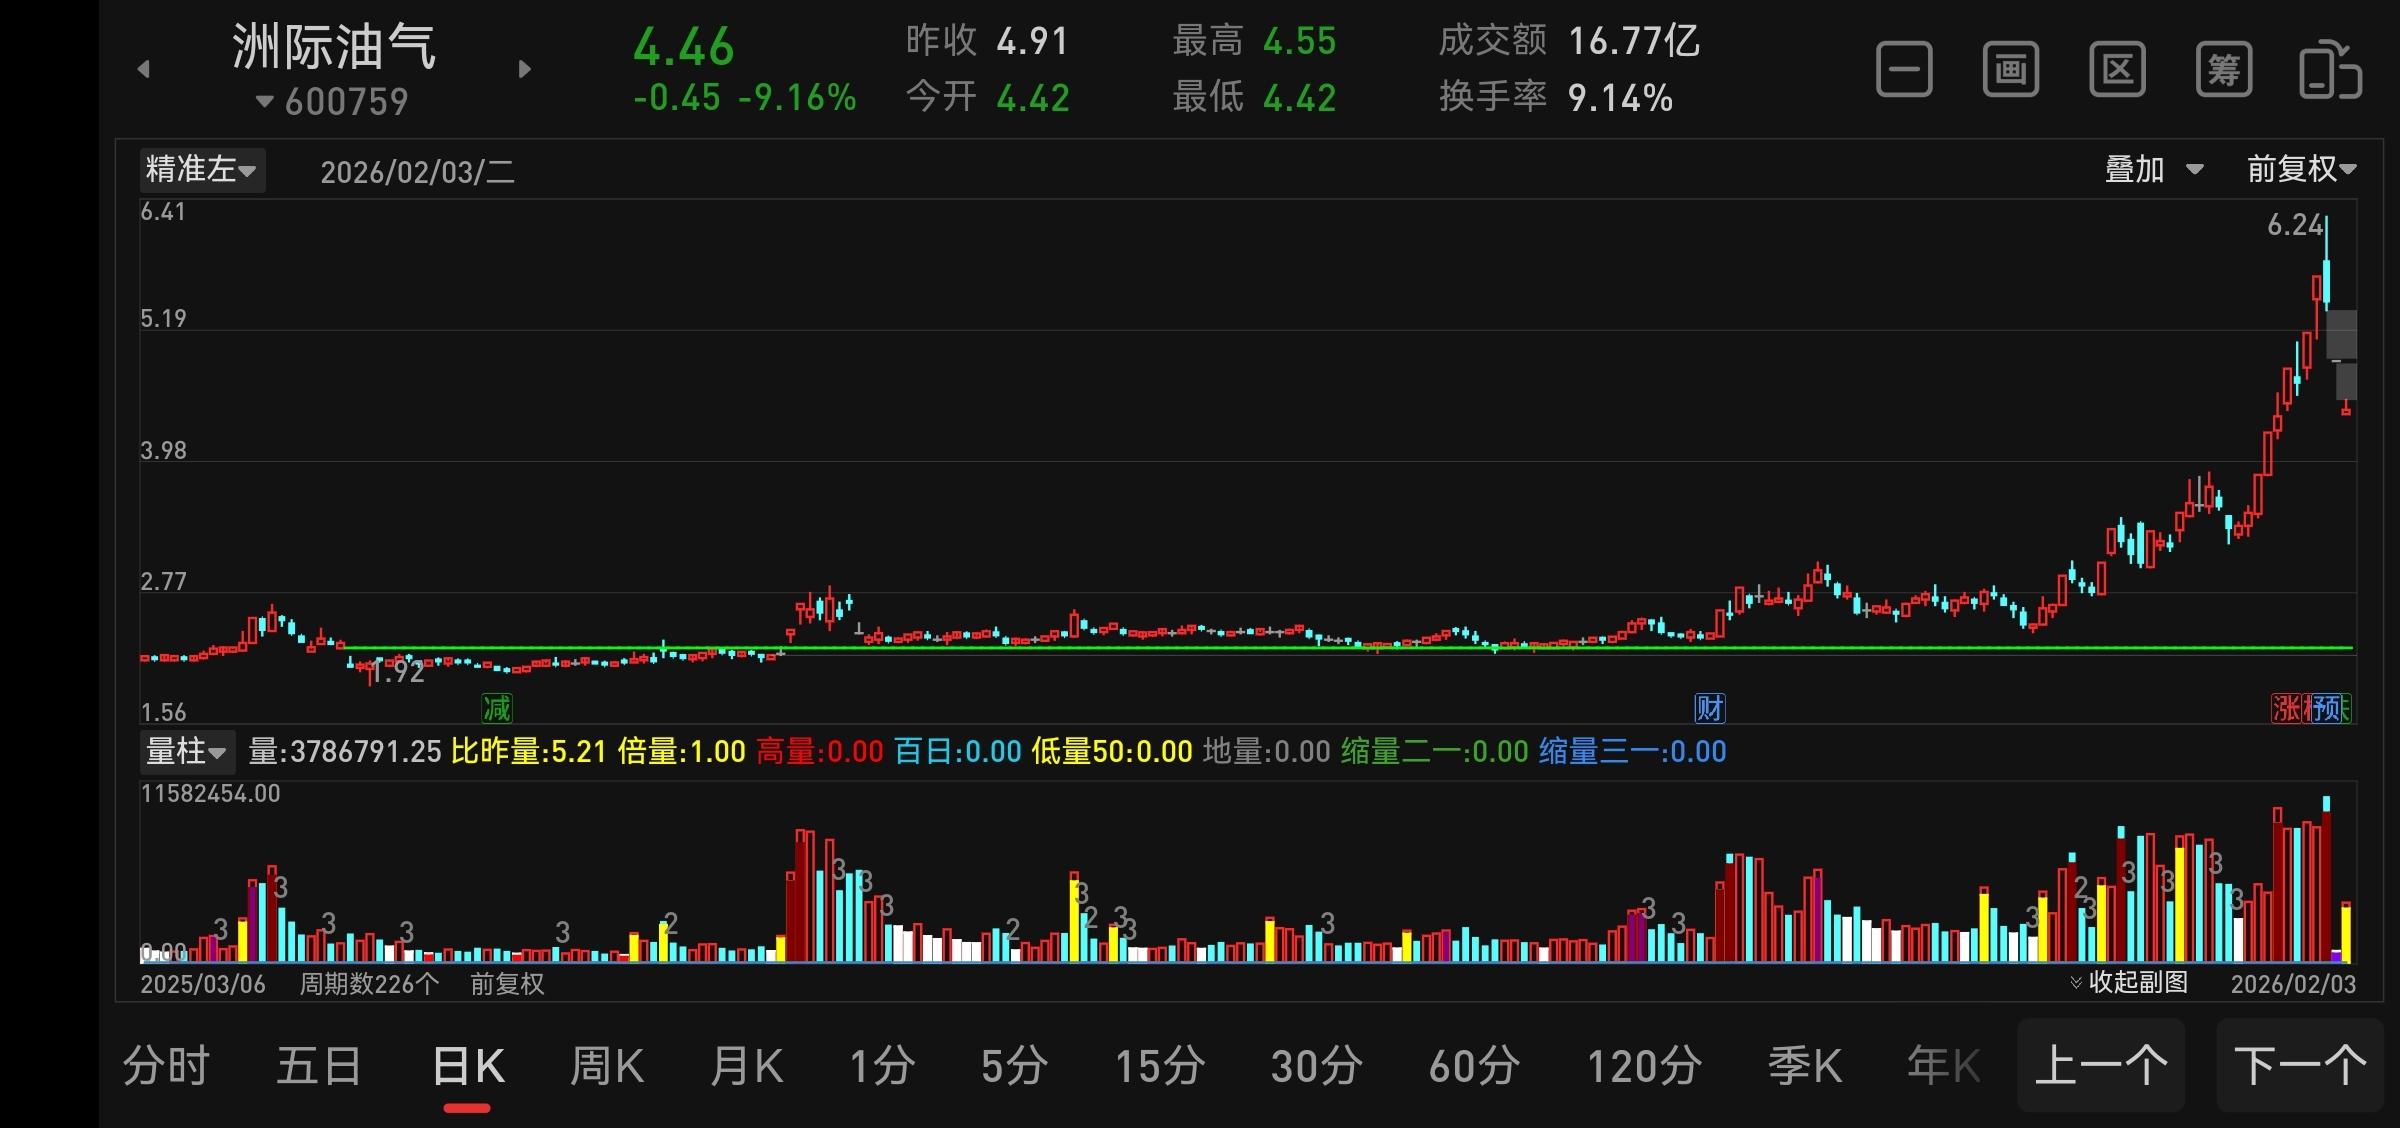Image resolution: width=2400 pixels, height=1128 pixels.
Task: Collapse sub-chart via 收起副图
Action: 2128,982
